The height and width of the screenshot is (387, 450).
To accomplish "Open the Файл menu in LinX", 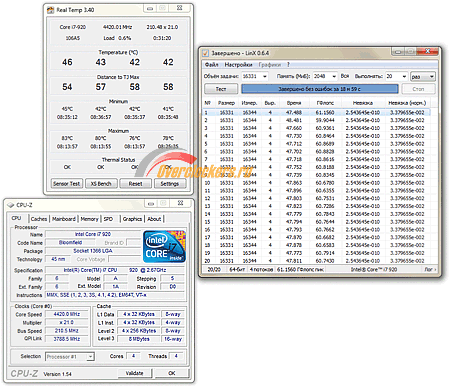I will (212, 65).
